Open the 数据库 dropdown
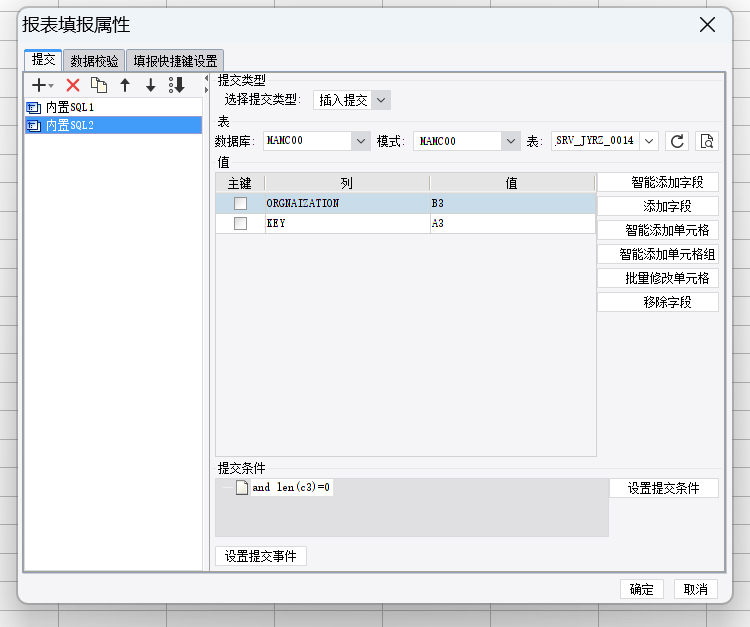This screenshot has width=750, height=627. (361, 141)
